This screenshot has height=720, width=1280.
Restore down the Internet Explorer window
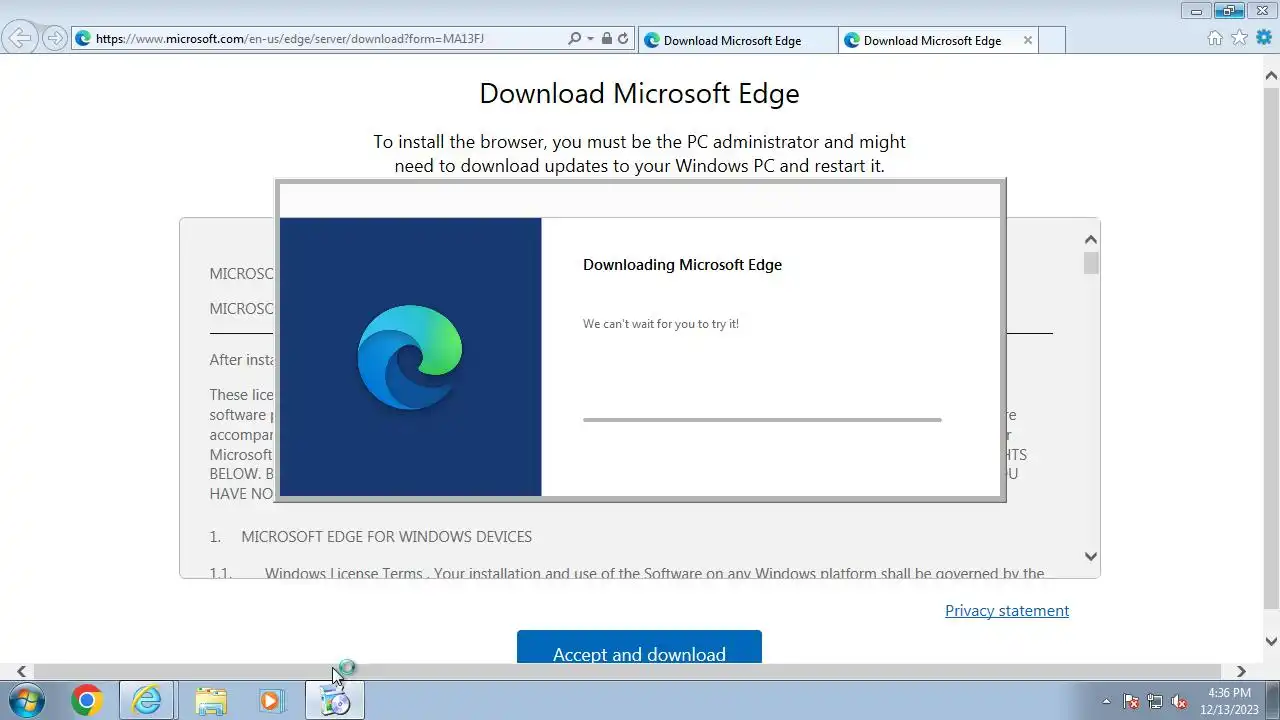coord(1229,10)
